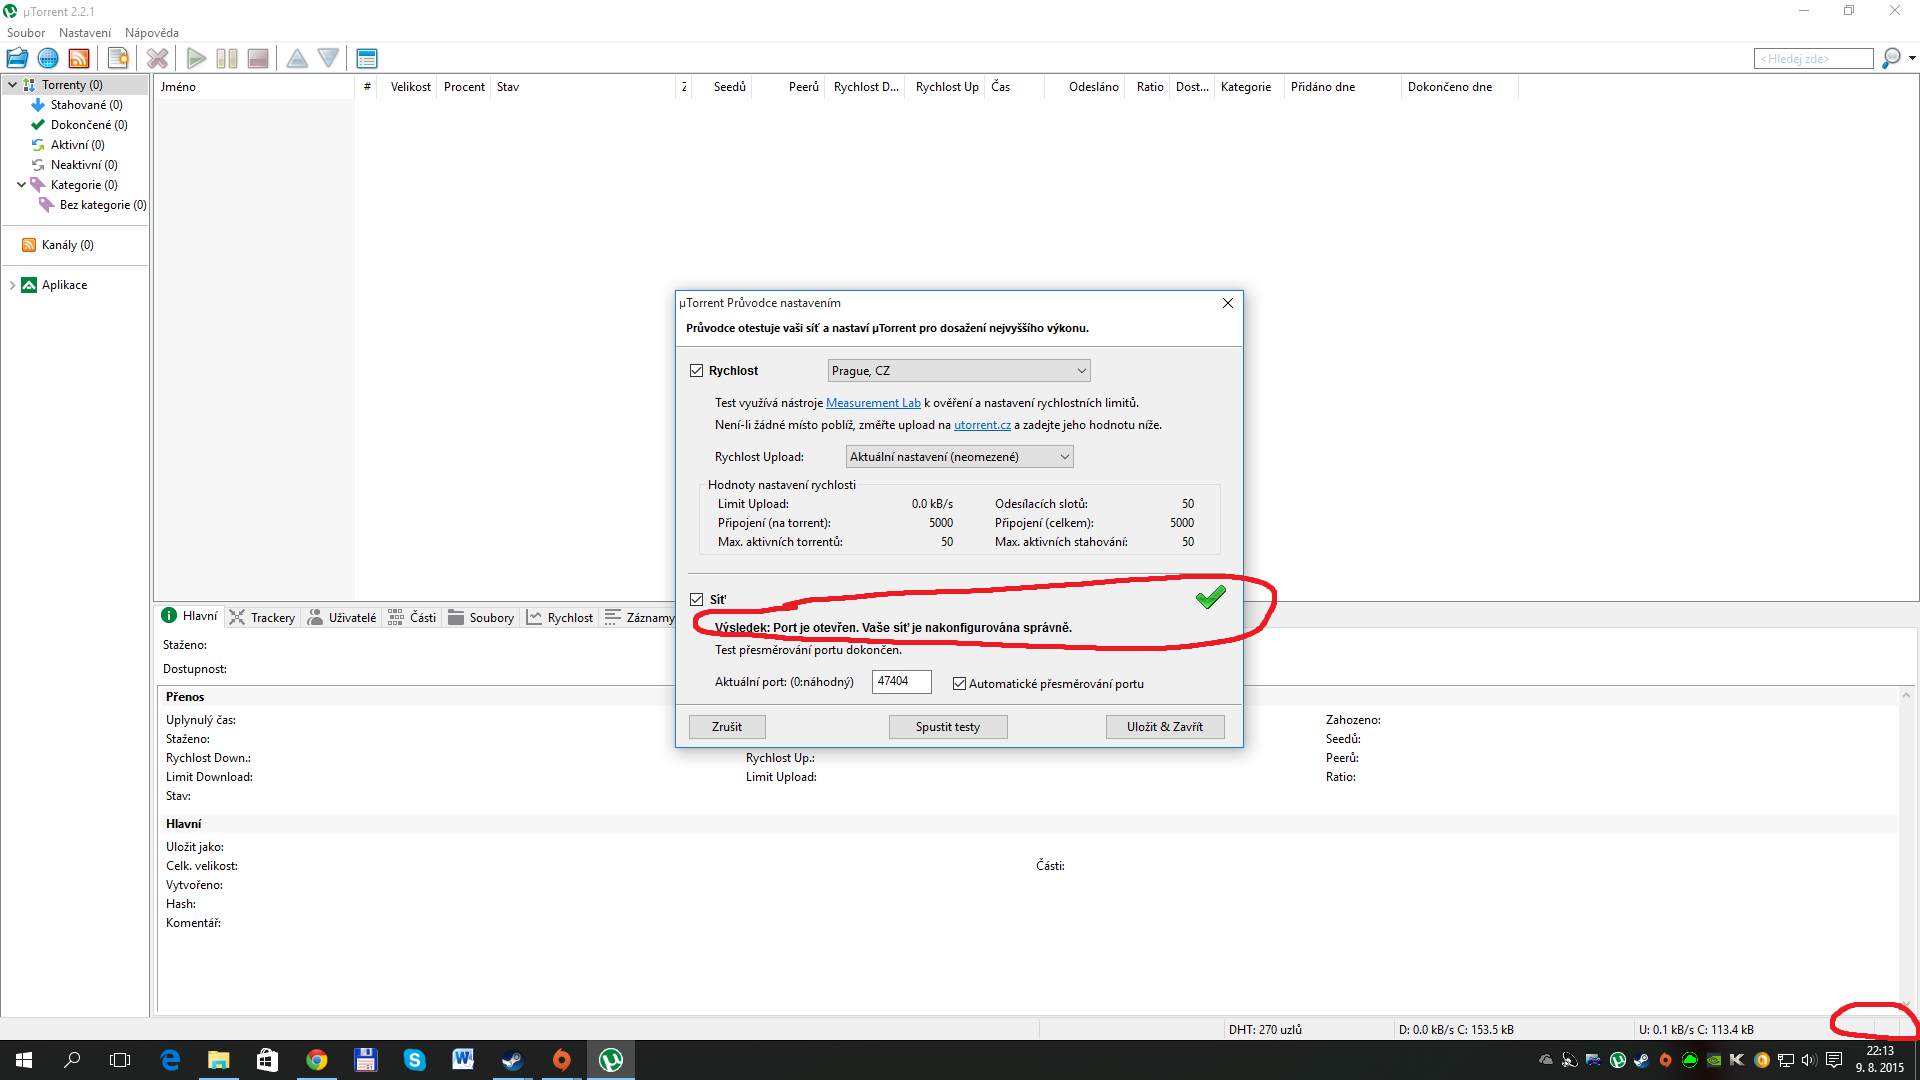Click the stop torrent toolbar icon
1920x1080 pixels.
click(x=258, y=58)
